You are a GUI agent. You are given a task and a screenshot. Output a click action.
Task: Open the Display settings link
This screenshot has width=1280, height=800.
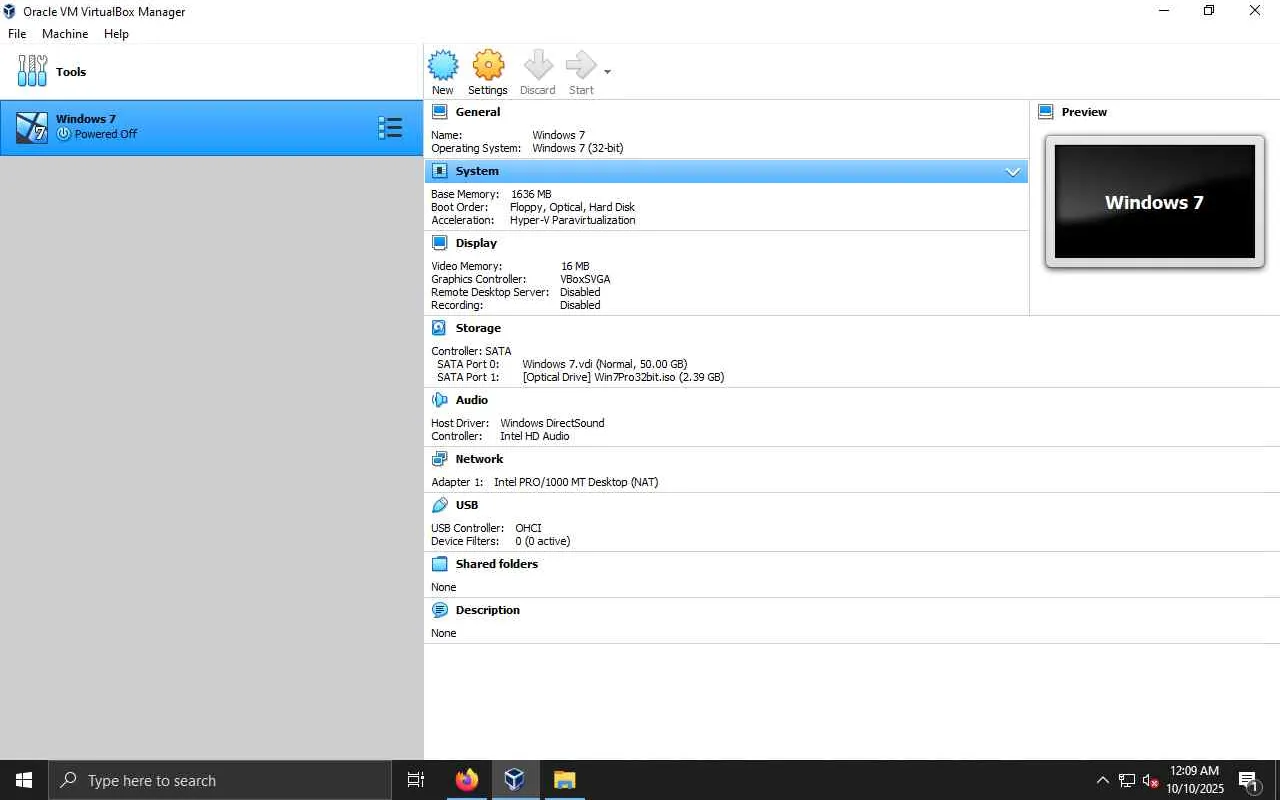coord(476,243)
